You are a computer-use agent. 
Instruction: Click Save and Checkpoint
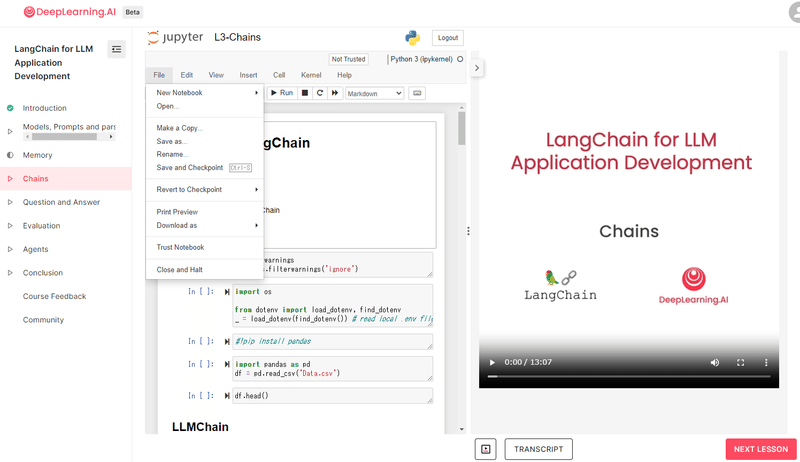pyautogui.click(x=205, y=168)
